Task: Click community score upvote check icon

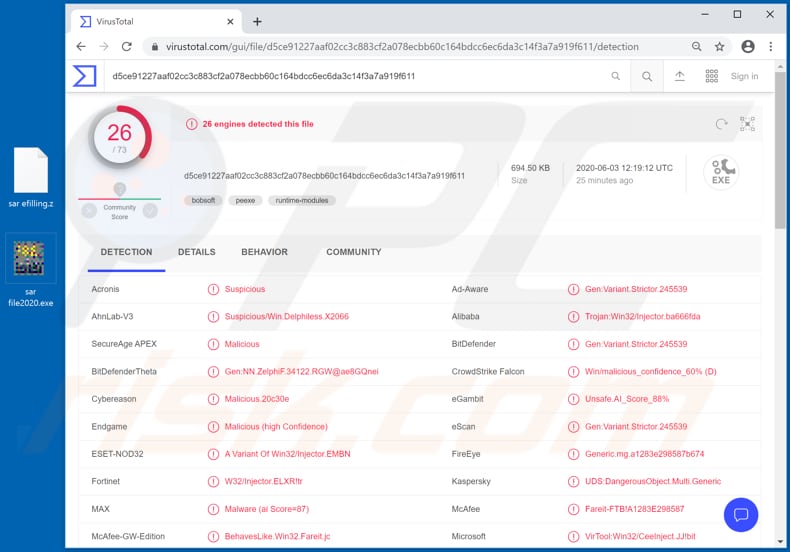Action: pyautogui.click(x=150, y=211)
